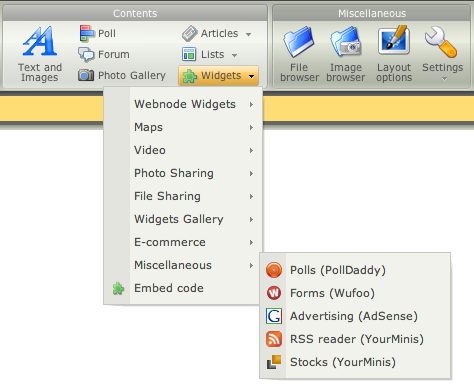Click the Widgets label text
This screenshot has height=386, width=474.
pyautogui.click(x=221, y=76)
